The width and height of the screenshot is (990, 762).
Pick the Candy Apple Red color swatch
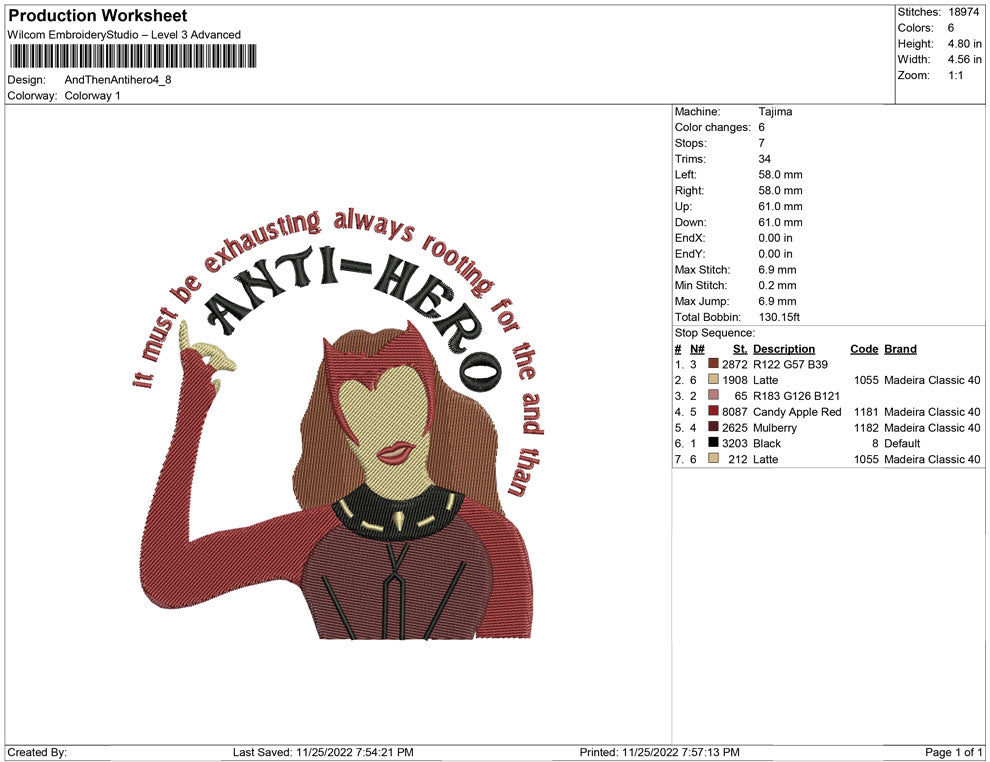(x=713, y=412)
